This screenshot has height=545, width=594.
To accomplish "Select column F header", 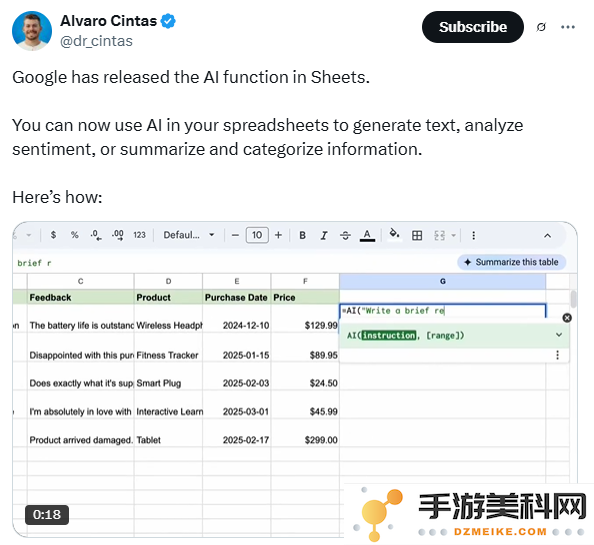I will click(305, 281).
